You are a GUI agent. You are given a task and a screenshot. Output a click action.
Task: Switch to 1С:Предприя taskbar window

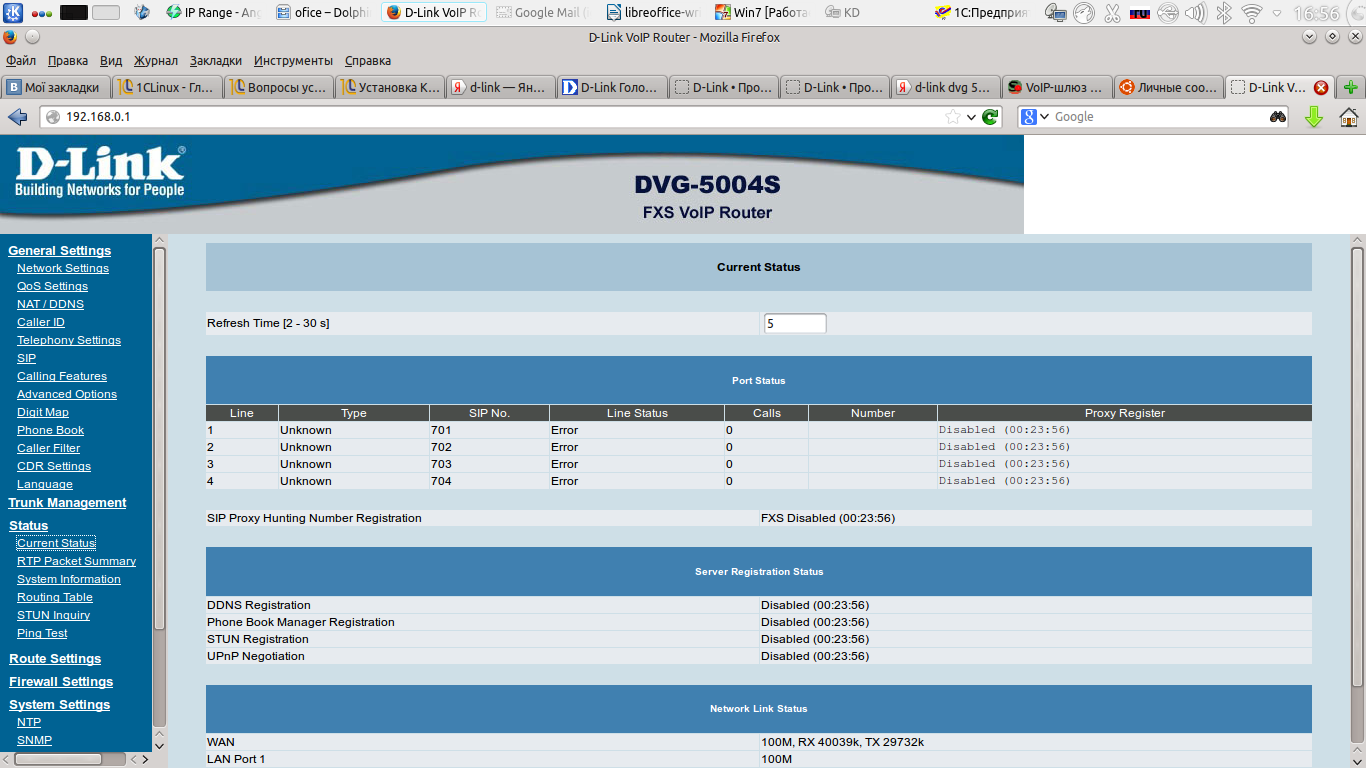point(983,13)
